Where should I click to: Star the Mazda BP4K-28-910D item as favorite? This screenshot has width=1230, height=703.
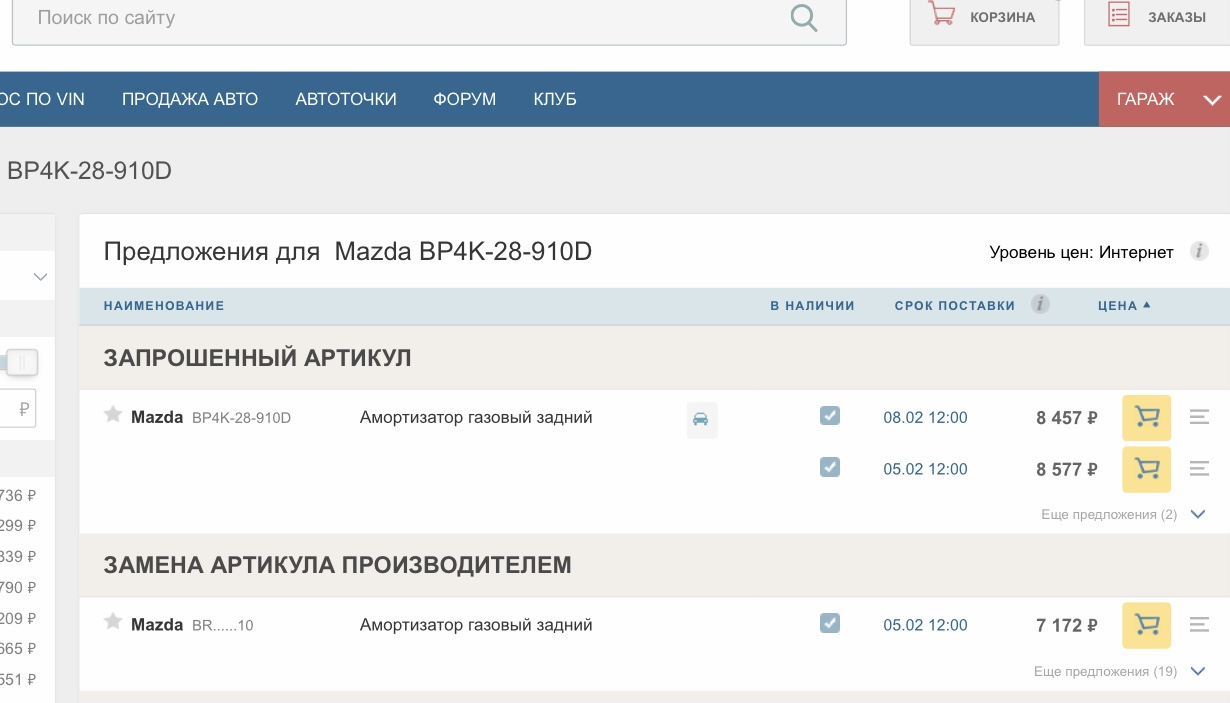tap(113, 415)
